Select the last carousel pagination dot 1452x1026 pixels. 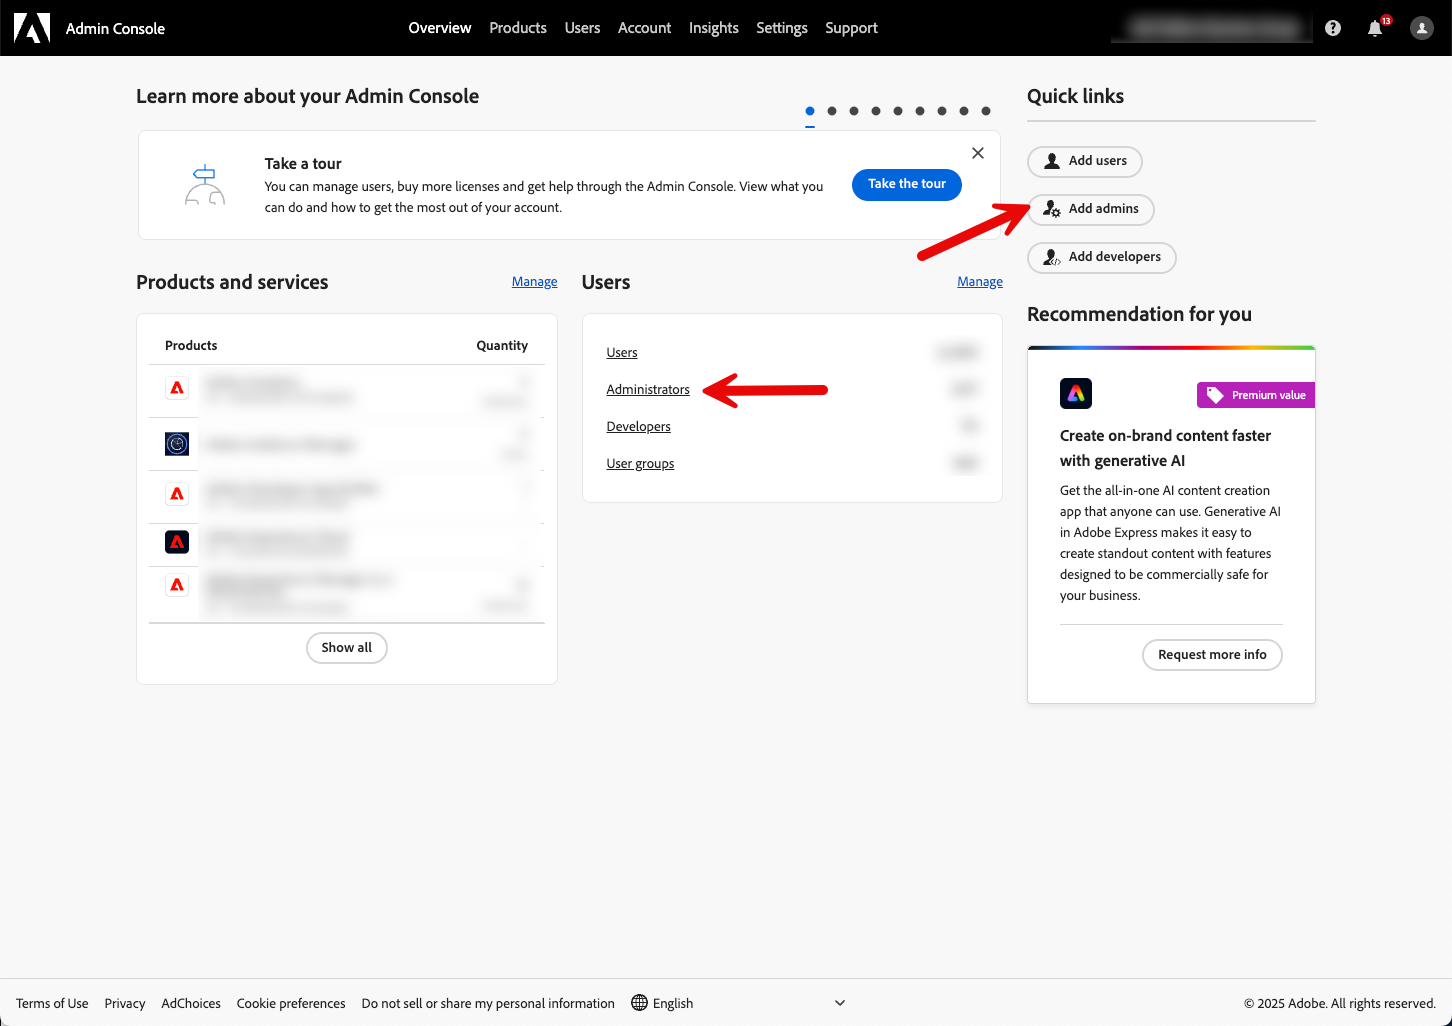(x=986, y=111)
